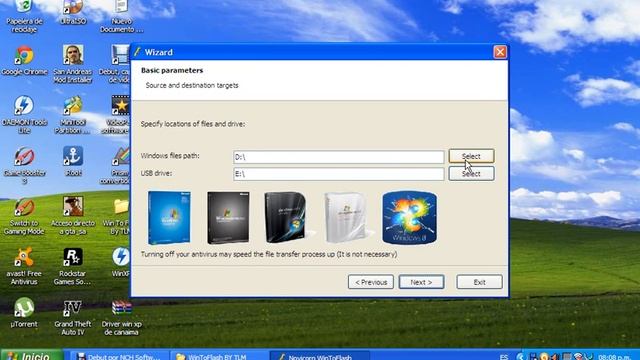Click Select button for Windows files path
This screenshot has height=360, width=640.
pos(471,156)
